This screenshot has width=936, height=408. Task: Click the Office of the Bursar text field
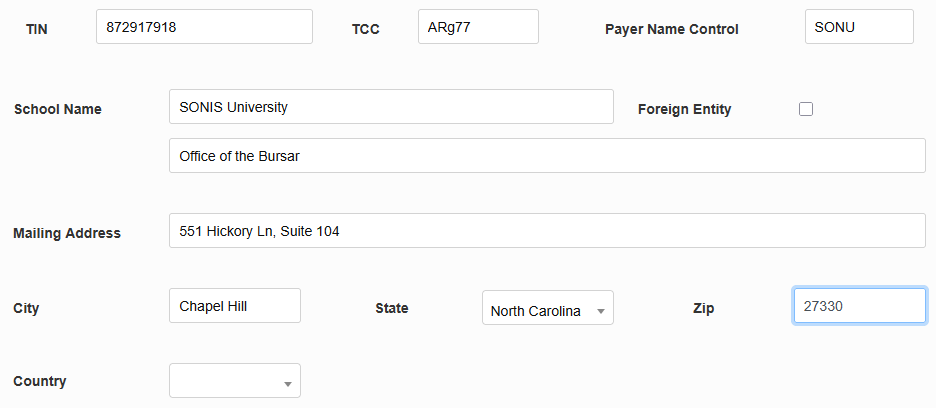547,156
